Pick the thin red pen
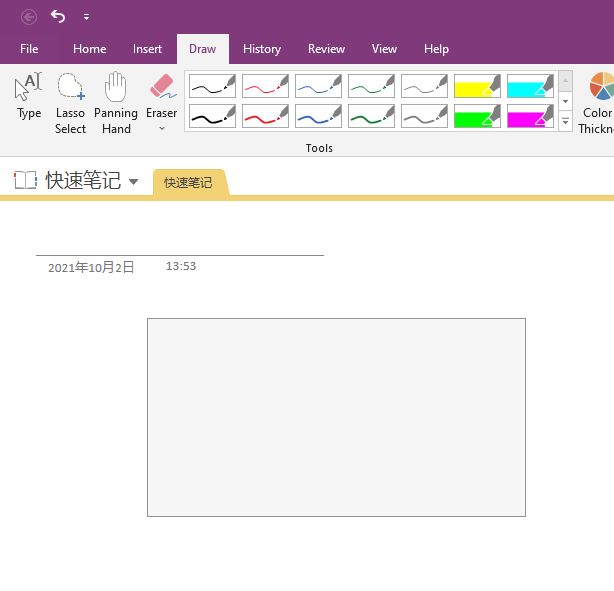The width and height of the screenshot is (614, 591). pos(265,86)
